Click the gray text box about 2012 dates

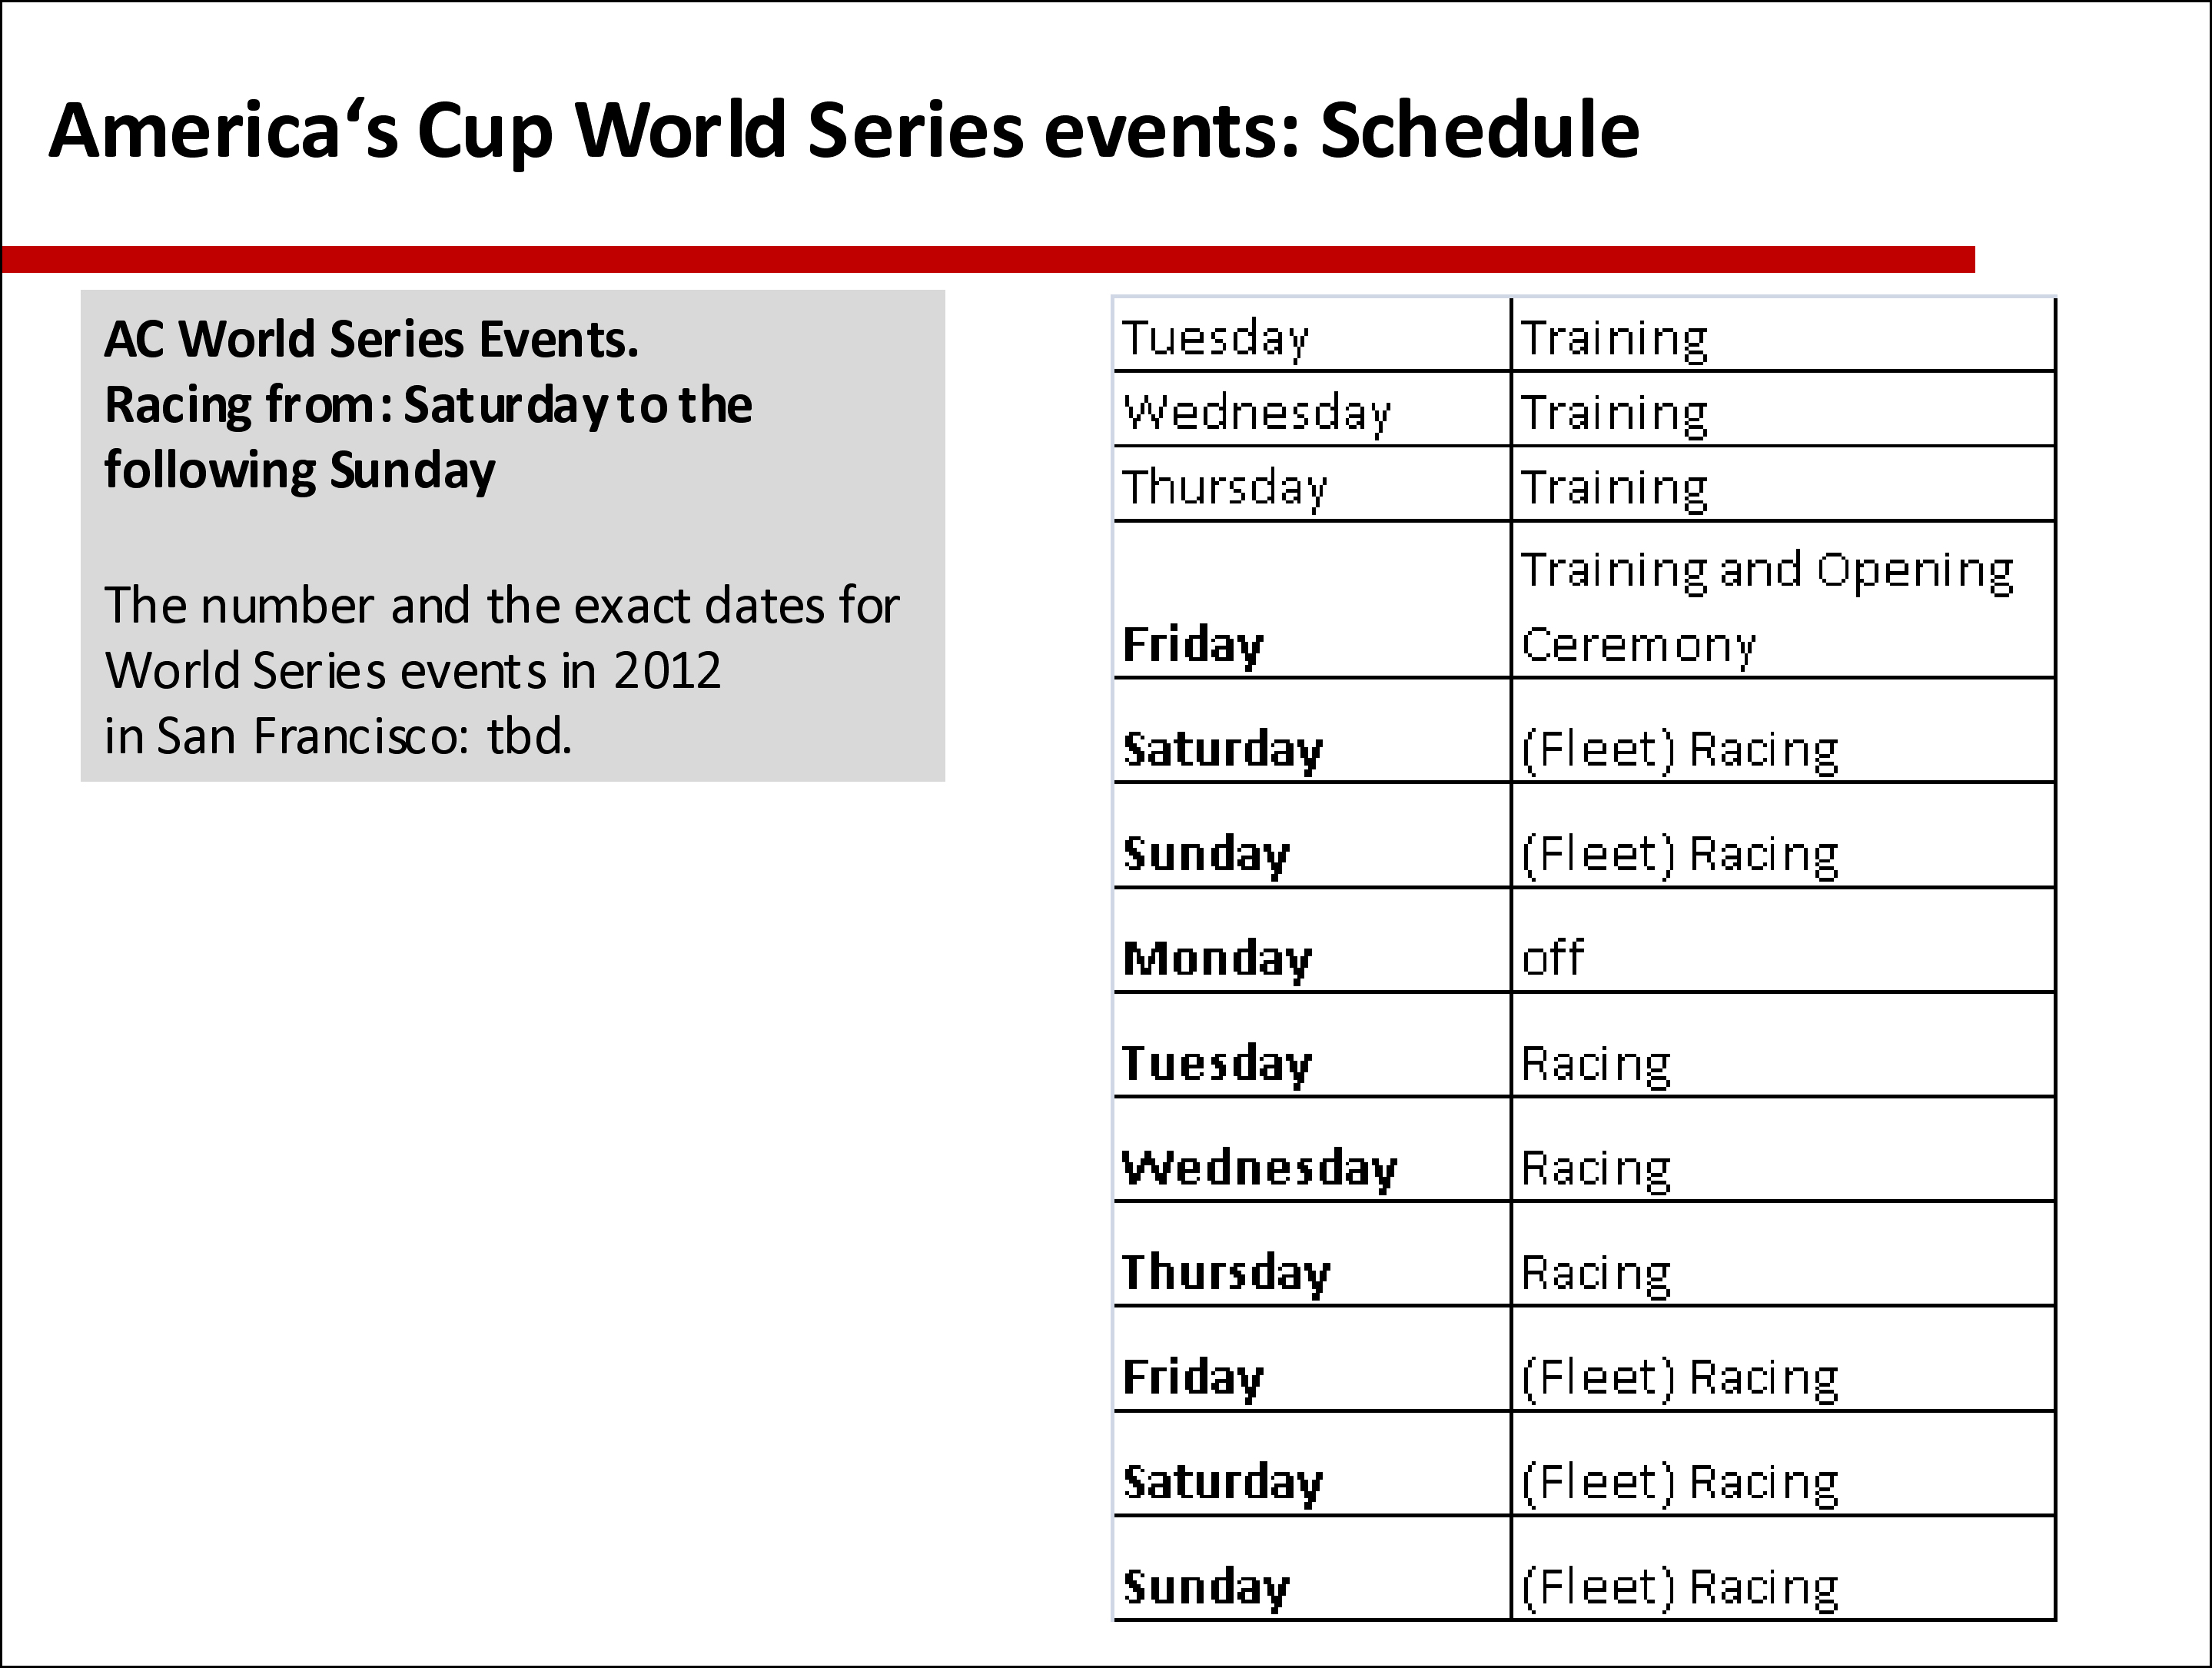tap(512, 536)
